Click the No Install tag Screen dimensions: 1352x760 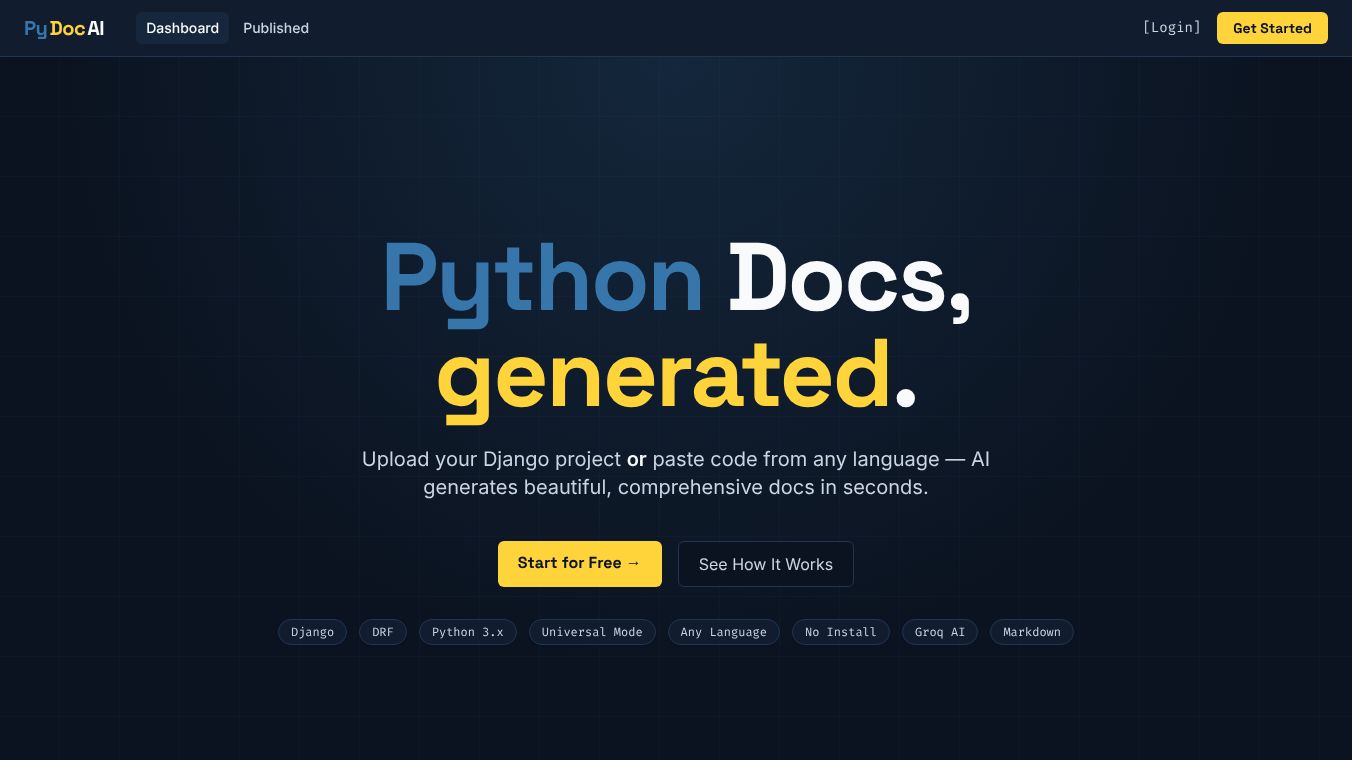click(x=841, y=632)
